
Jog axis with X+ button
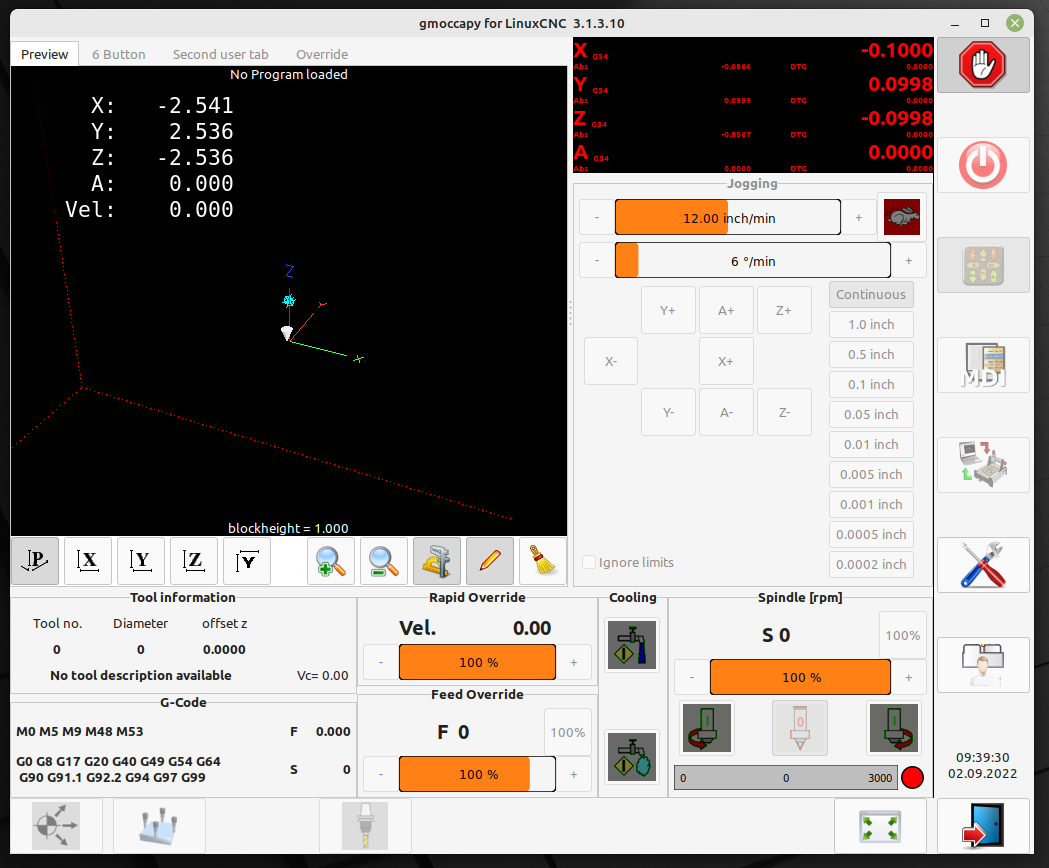[x=726, y=361]
